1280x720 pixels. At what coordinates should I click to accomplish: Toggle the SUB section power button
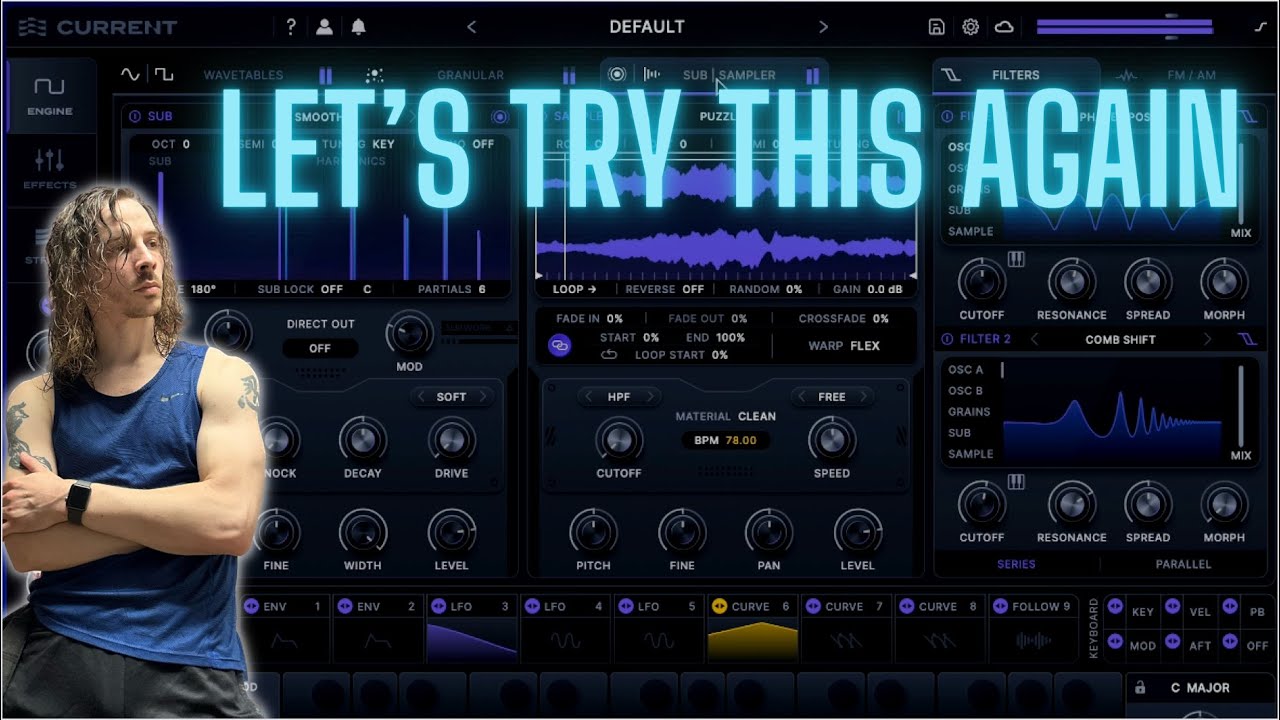tap(135, 116)
